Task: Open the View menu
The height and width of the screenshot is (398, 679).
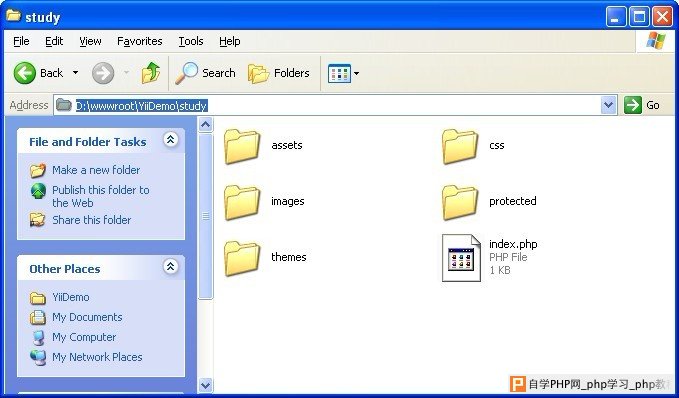Action: coord(90,41)
